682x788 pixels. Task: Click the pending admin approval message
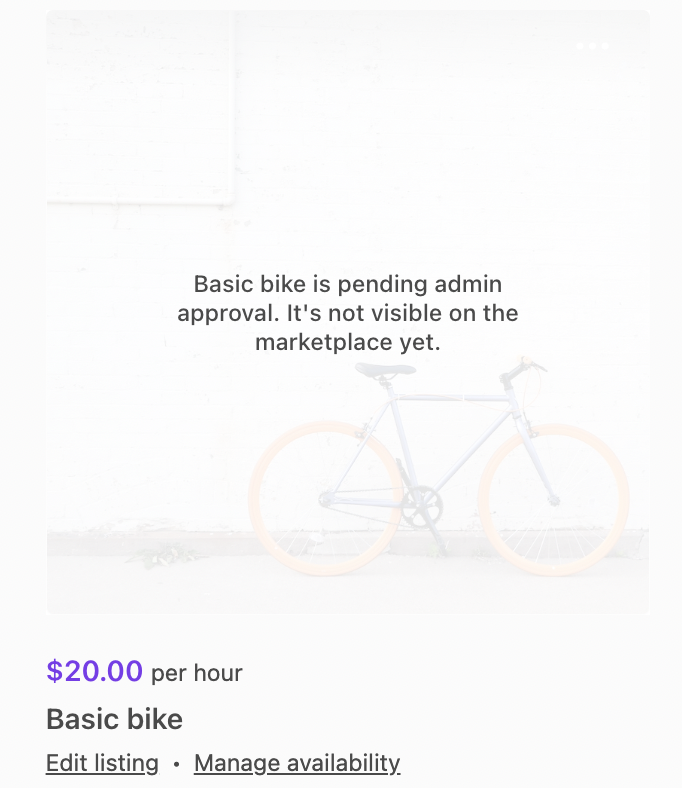pyautogui.click(x=347, y=313)
